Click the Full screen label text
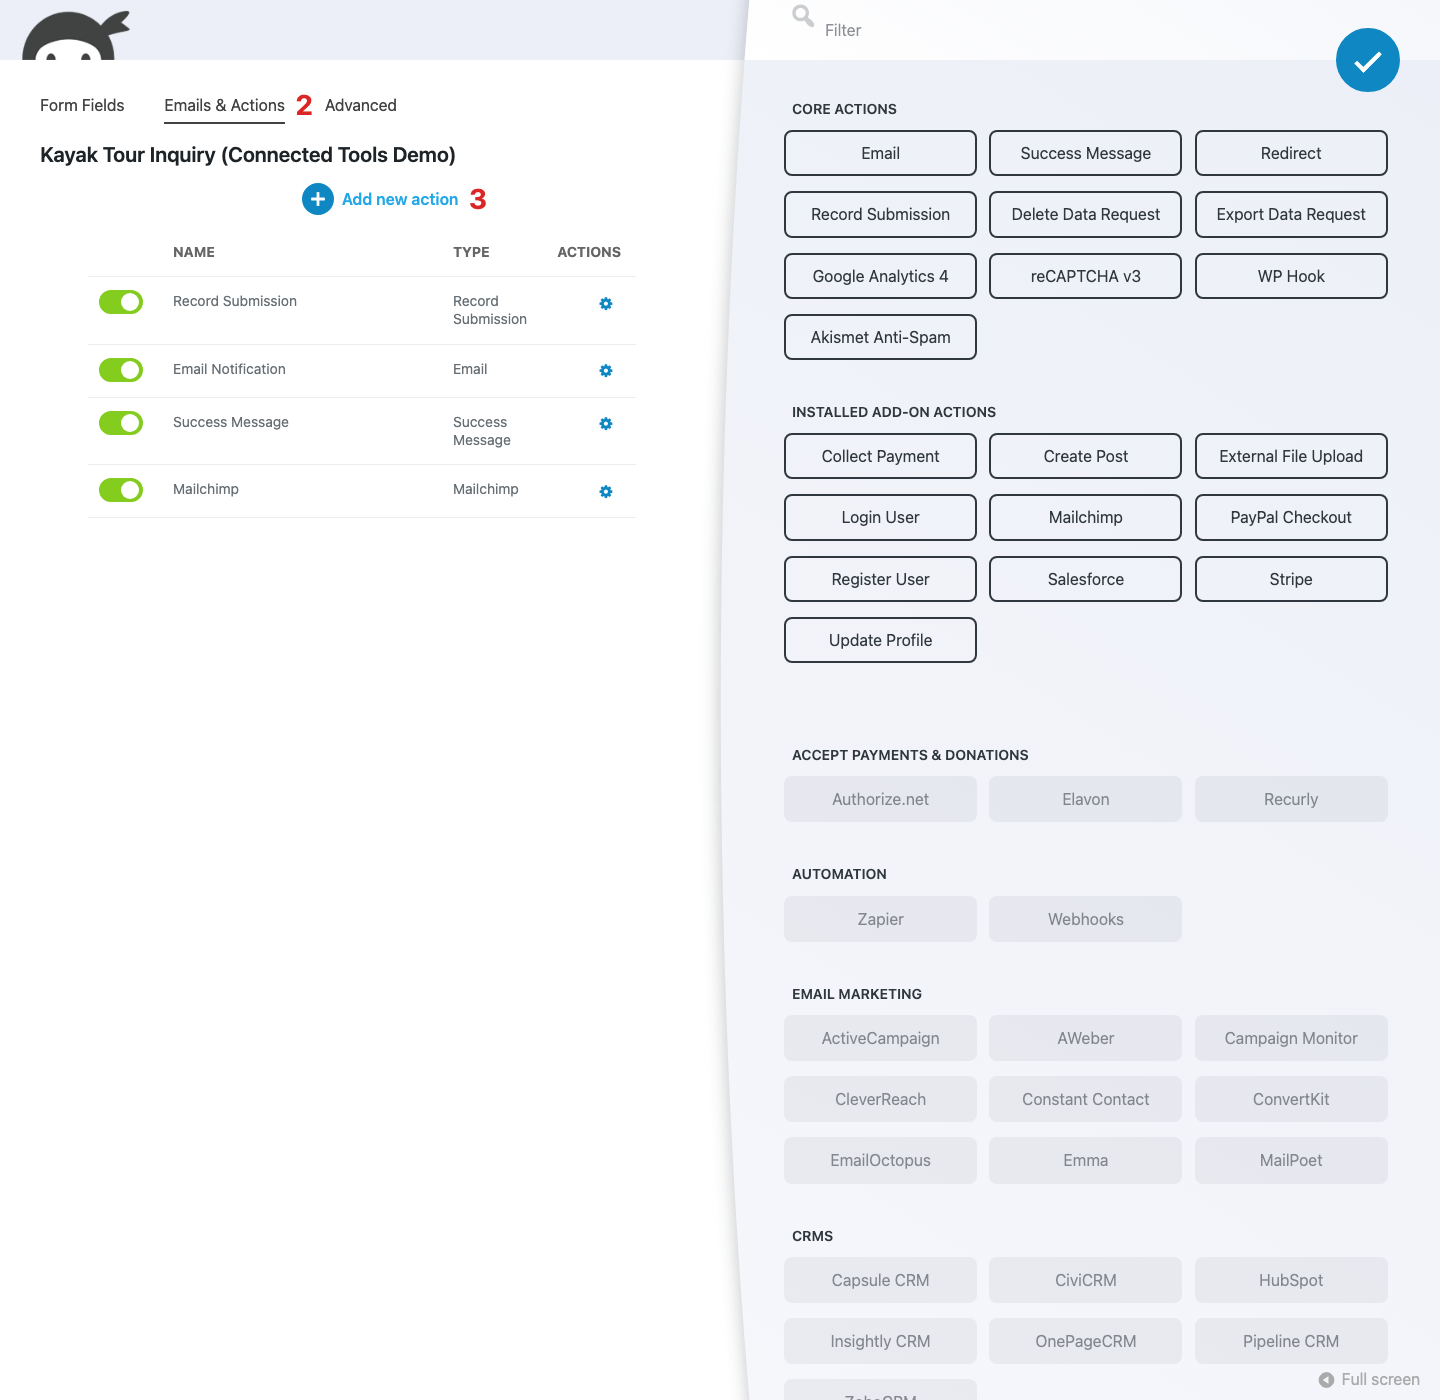Image resolution: width=1440 pixels, height=1400 pixels. 1380,1380
